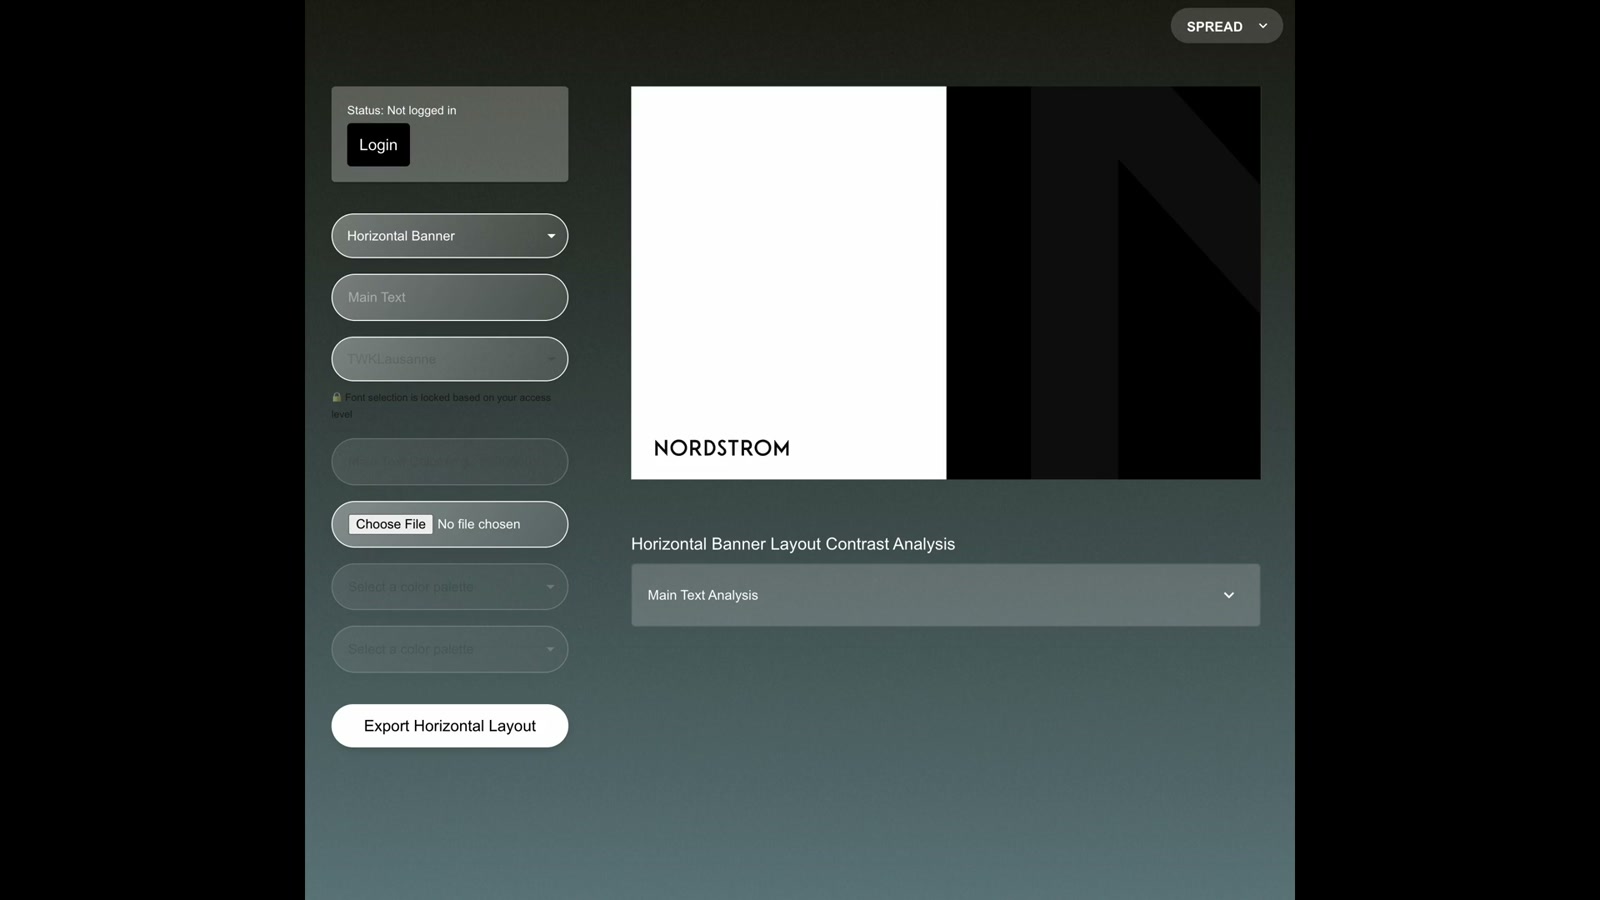
Task: Click the 'Font selection is locked' note
Action: click(442, 405)
